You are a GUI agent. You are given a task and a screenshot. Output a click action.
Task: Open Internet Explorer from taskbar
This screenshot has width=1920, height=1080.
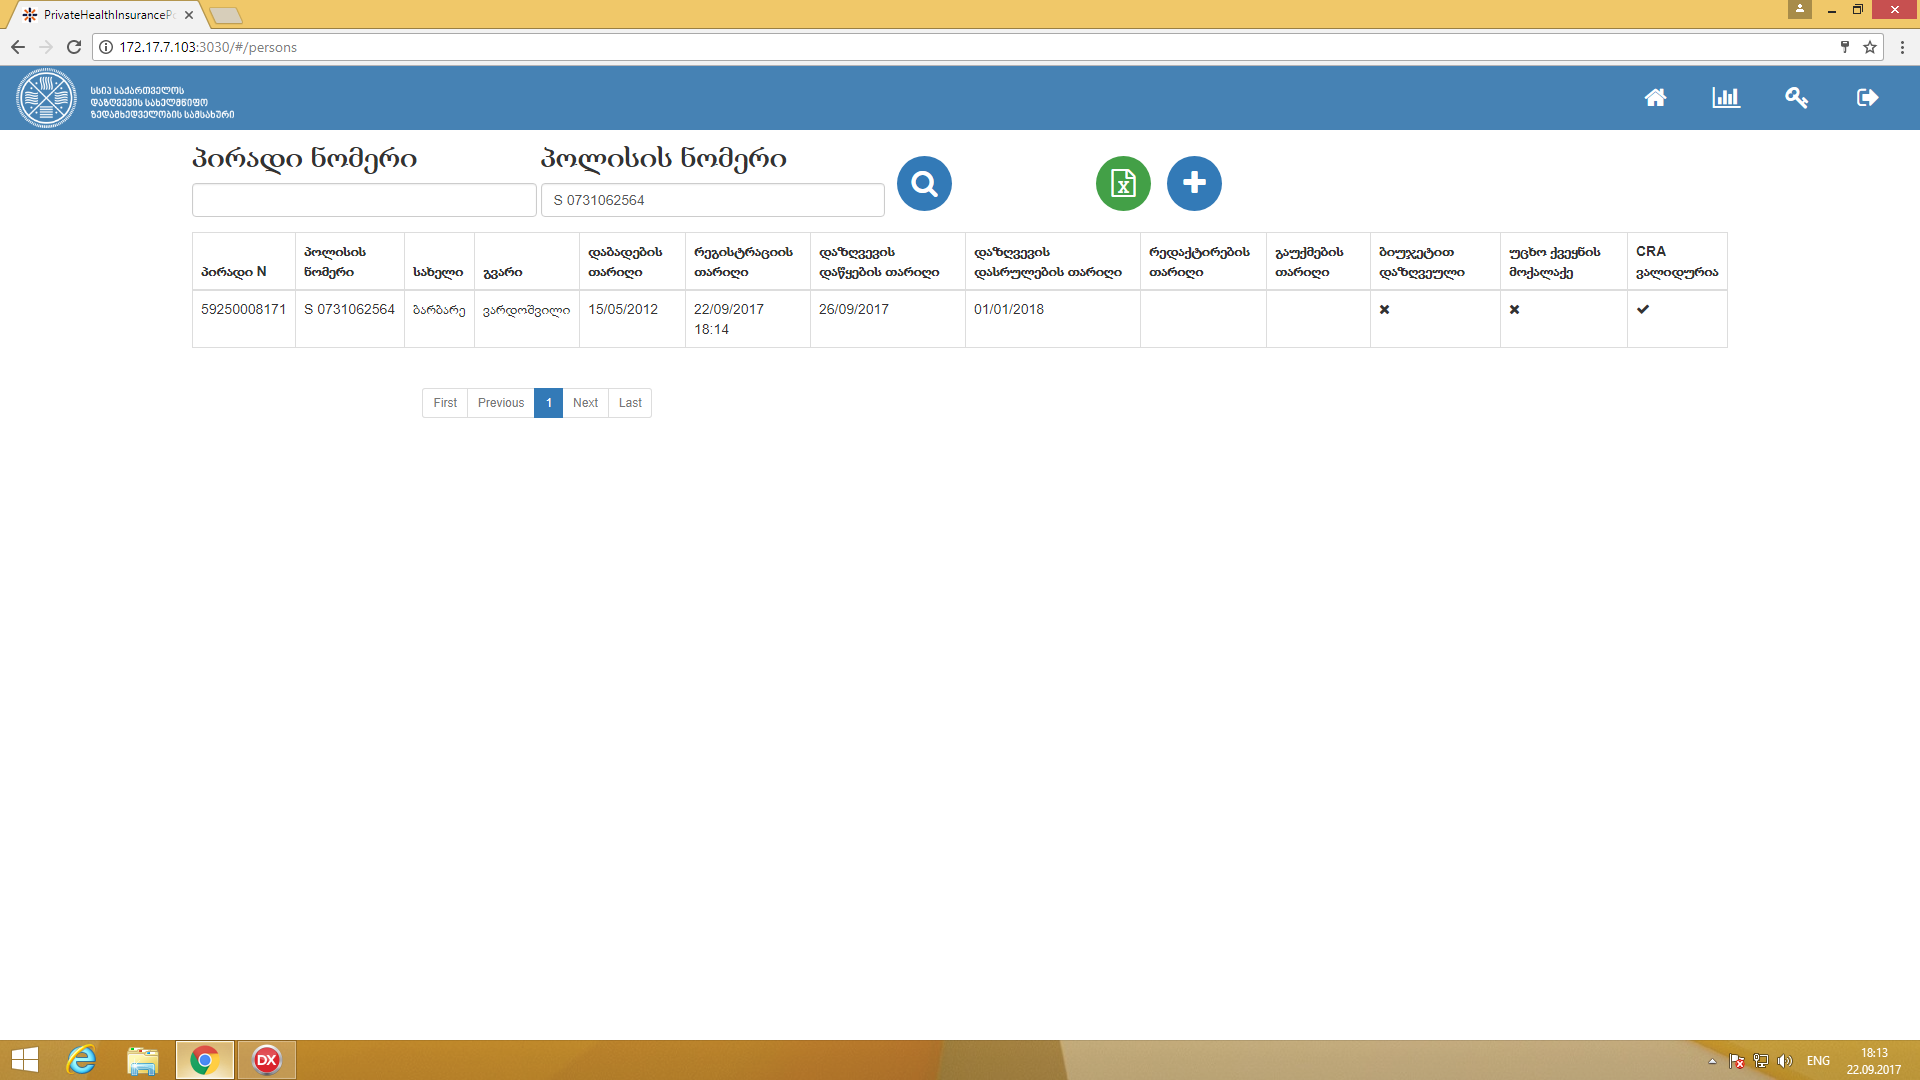(x=81, y=1060)
